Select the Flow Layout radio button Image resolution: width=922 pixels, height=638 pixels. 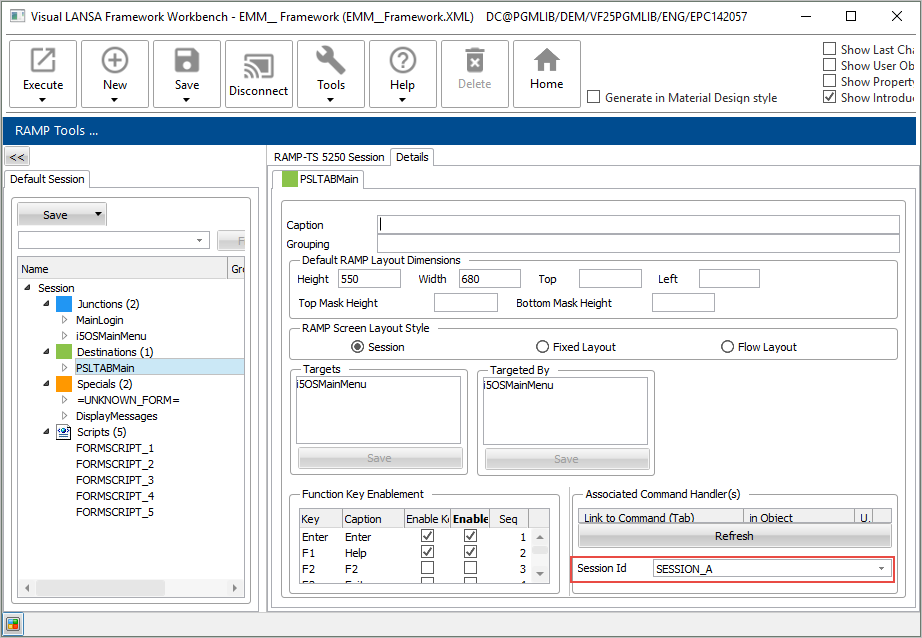click(729, 347)
